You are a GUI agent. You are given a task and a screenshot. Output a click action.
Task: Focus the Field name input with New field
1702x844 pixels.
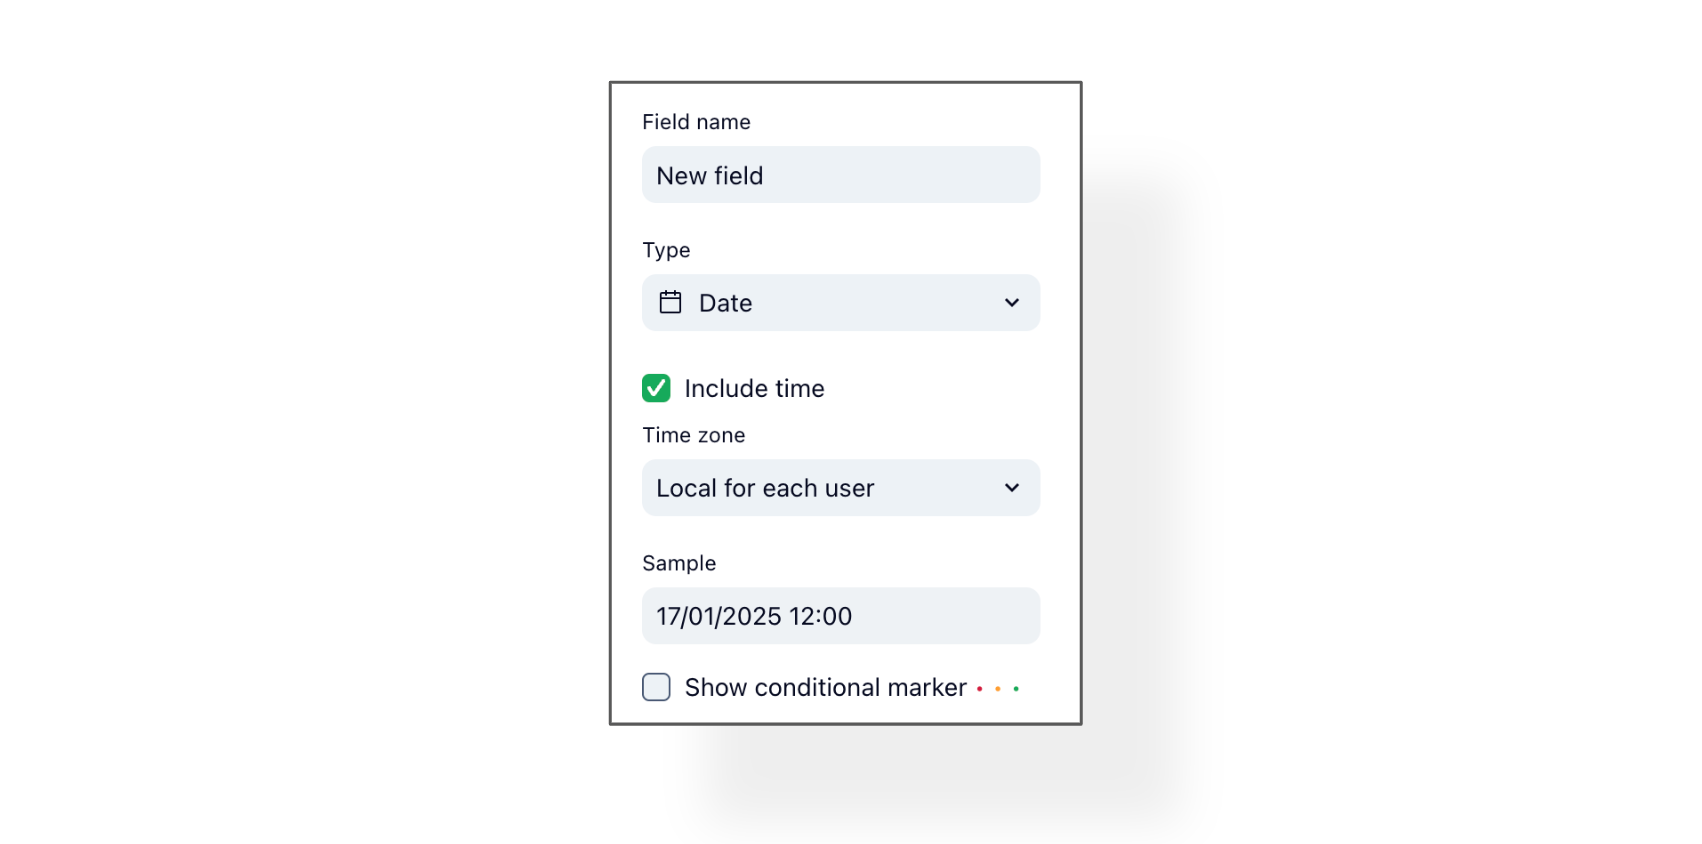click(840, 175)
